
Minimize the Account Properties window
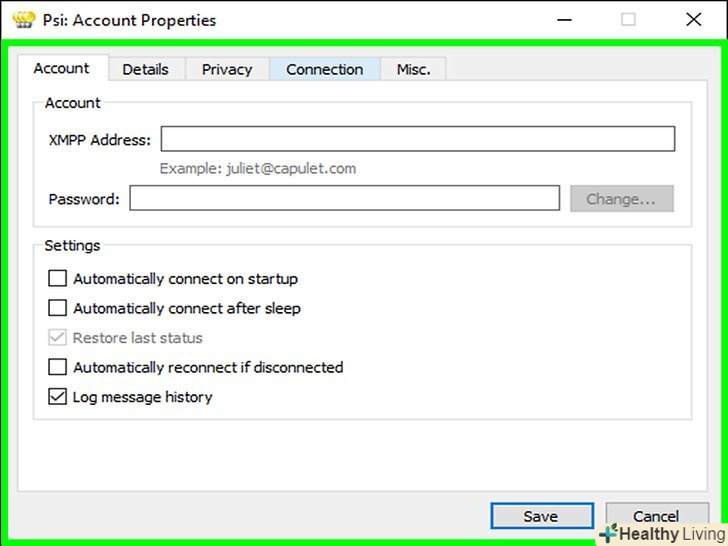click(564, 20)
